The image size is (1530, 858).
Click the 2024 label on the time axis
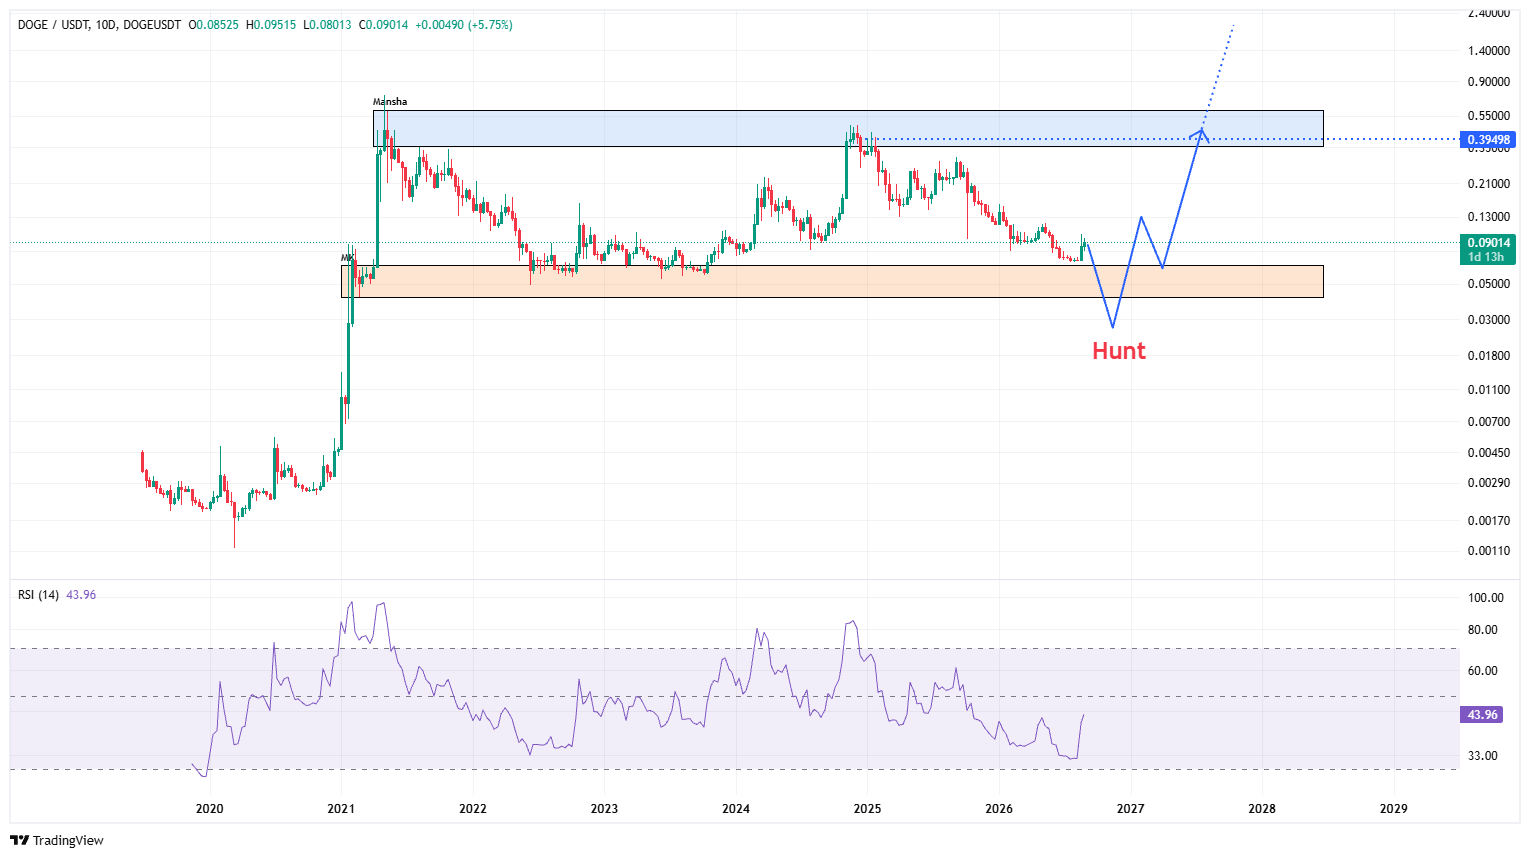pos(736,809)
